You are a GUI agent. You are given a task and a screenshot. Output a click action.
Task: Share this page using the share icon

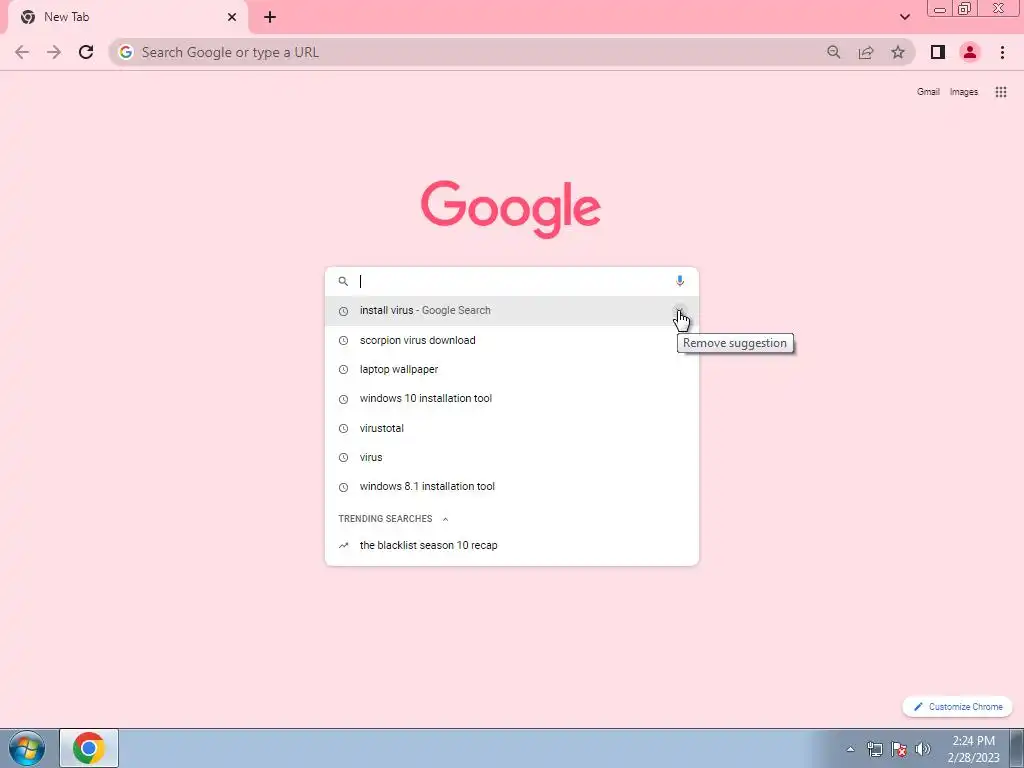point(866,52)
